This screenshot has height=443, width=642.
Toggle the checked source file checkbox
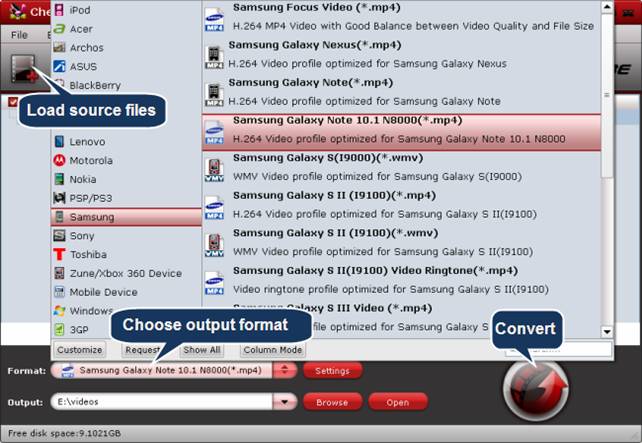tap(13, 101)
